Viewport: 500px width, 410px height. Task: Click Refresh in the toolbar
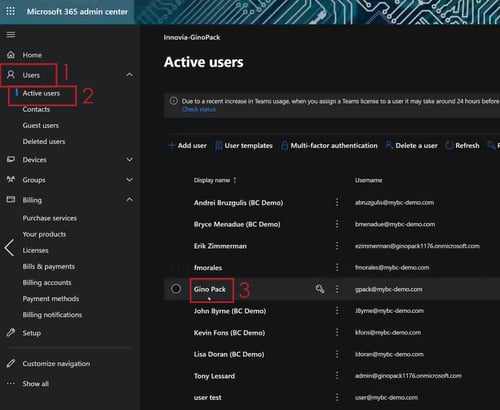click(x=462, y=145)
